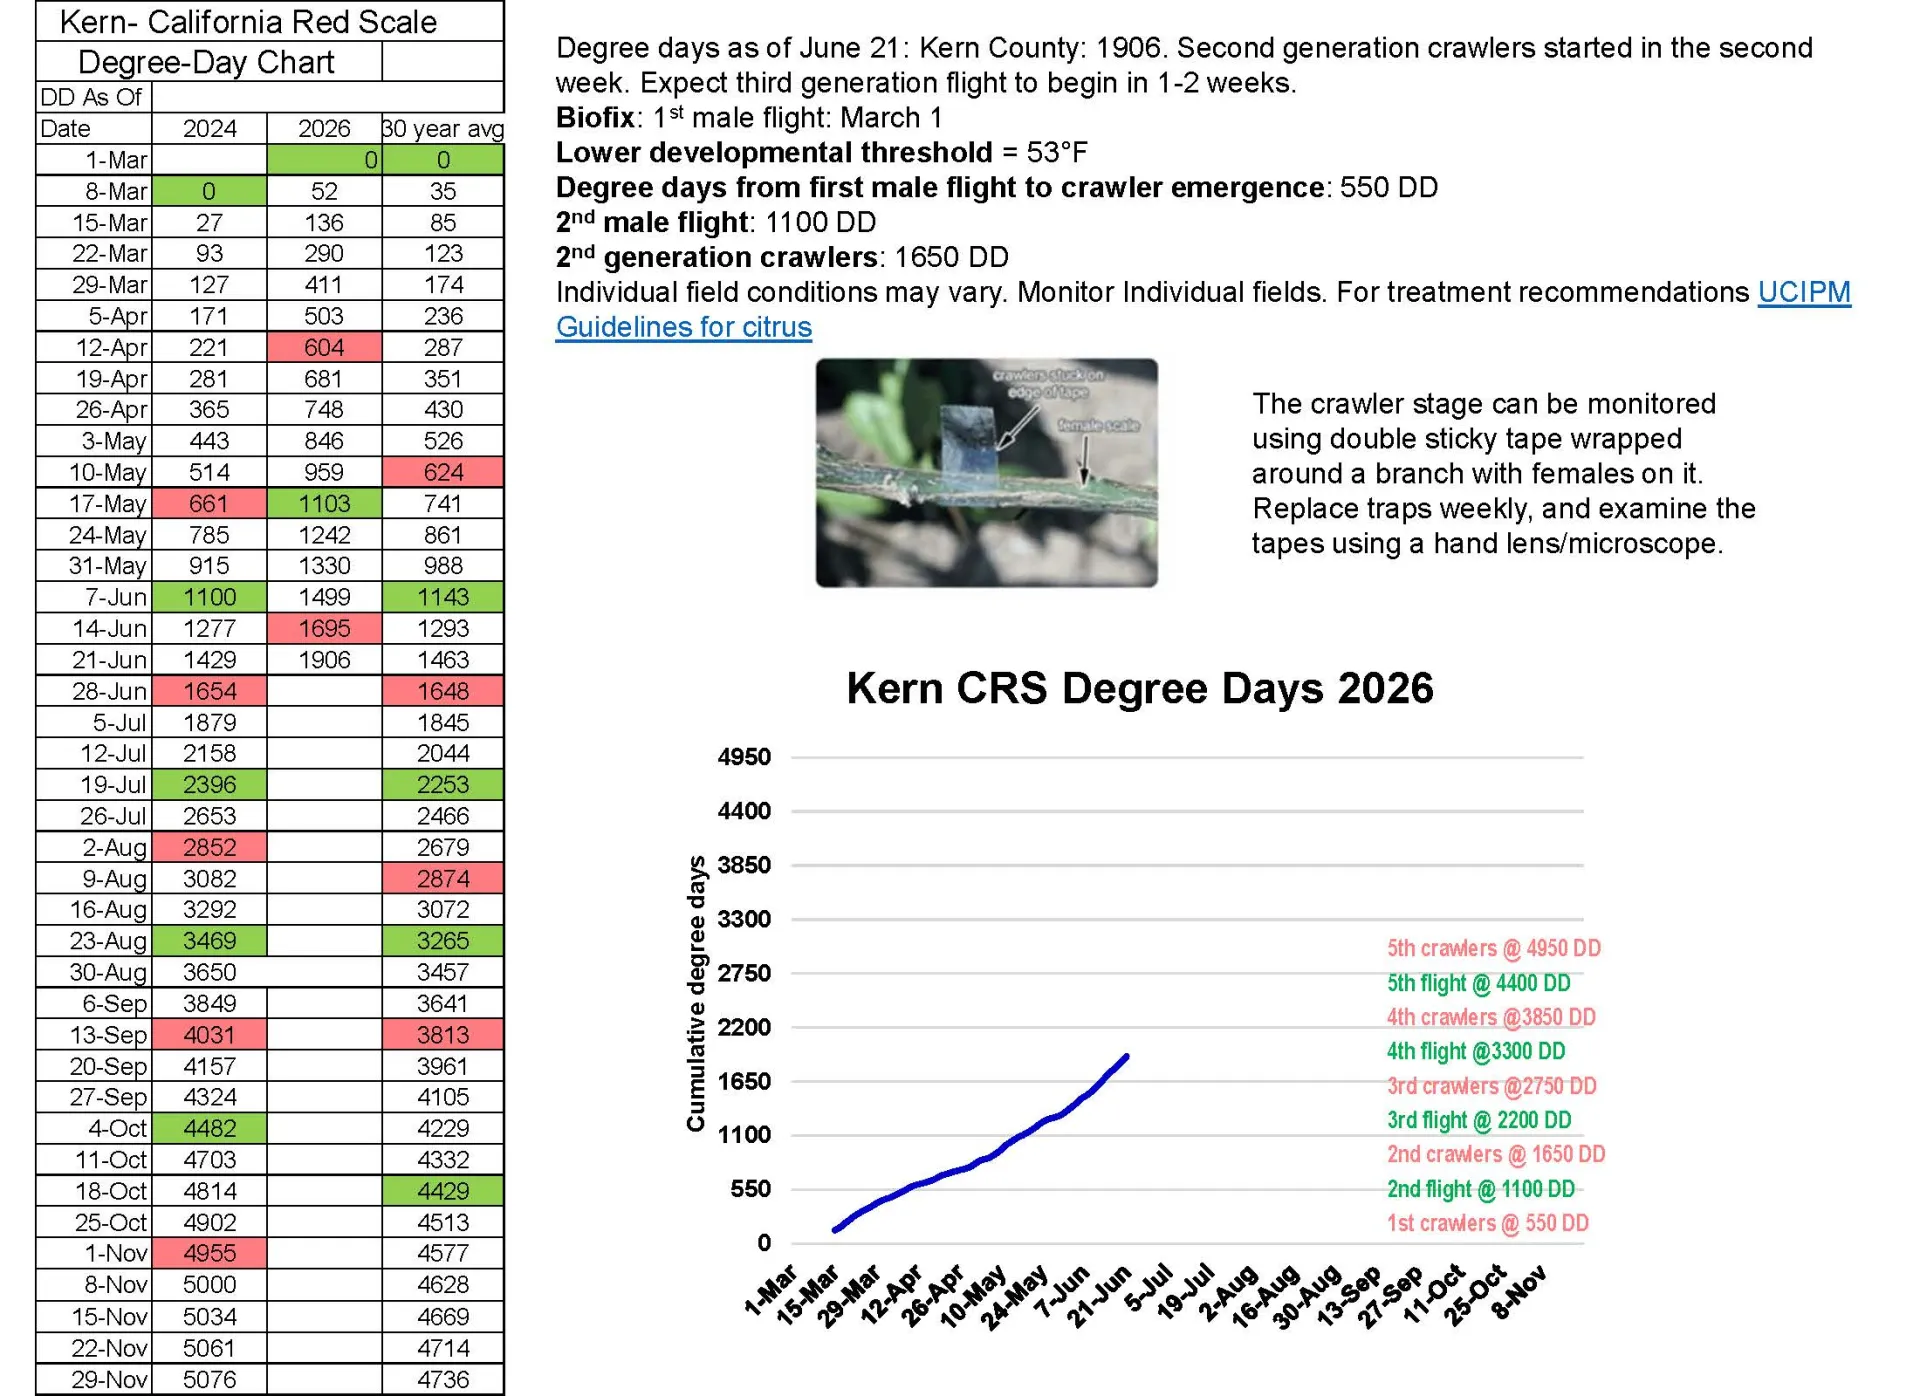The width and height of the screenshot is (1920, 1396).
Task: Select the blue degree-day line on the chart
Action: coord(981,1143)
